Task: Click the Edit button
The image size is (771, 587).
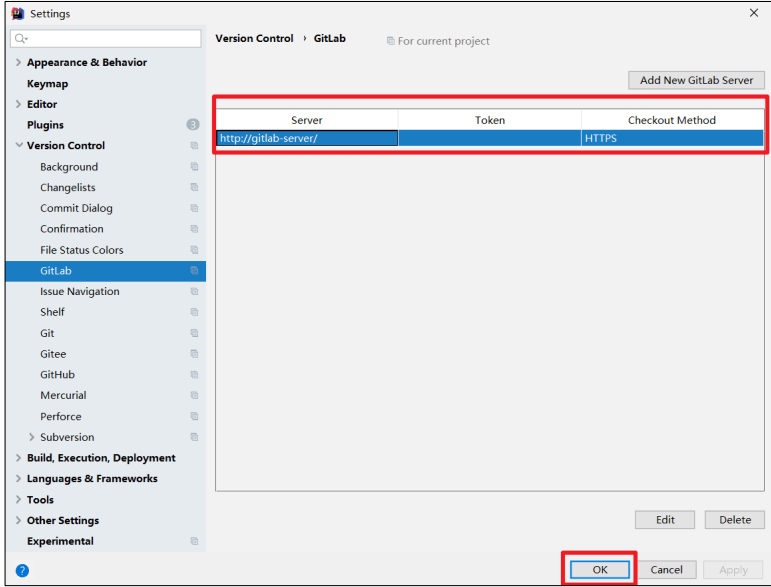Action: pyautogui.click(x=665, y=520)
